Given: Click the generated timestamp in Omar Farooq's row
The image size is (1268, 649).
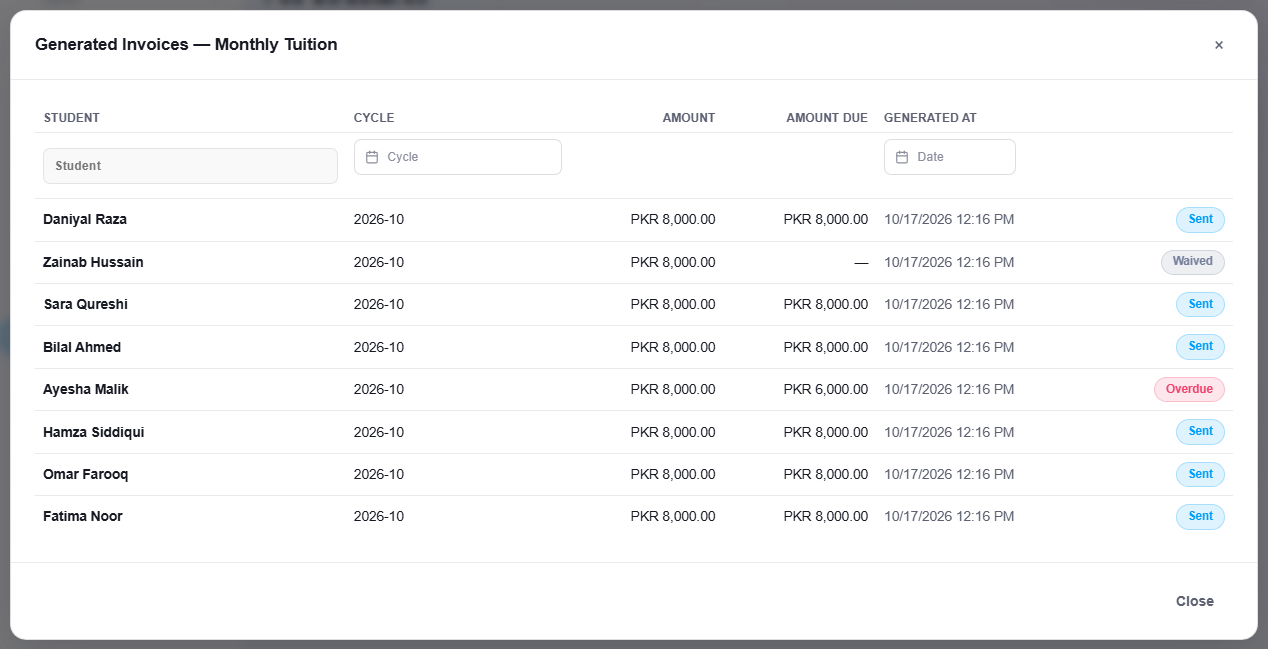Looking at the screenshot, I should click(949, 474).
